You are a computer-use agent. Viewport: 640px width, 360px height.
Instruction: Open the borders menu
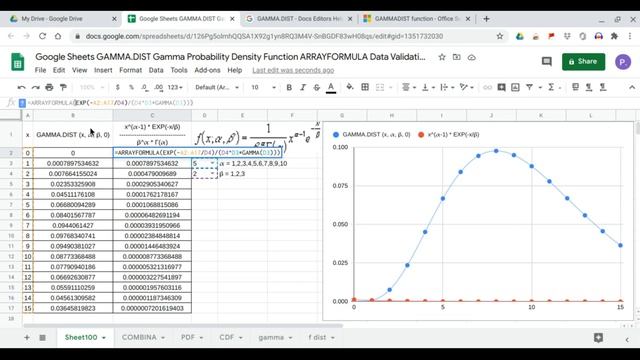[x=365, y=87]
